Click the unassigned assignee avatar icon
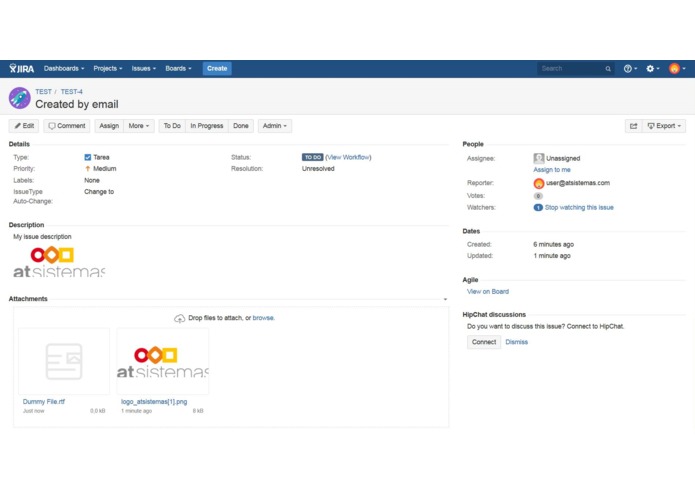This screenshot has width=695, height=494. pyautogui.click(x=539, y=158)
